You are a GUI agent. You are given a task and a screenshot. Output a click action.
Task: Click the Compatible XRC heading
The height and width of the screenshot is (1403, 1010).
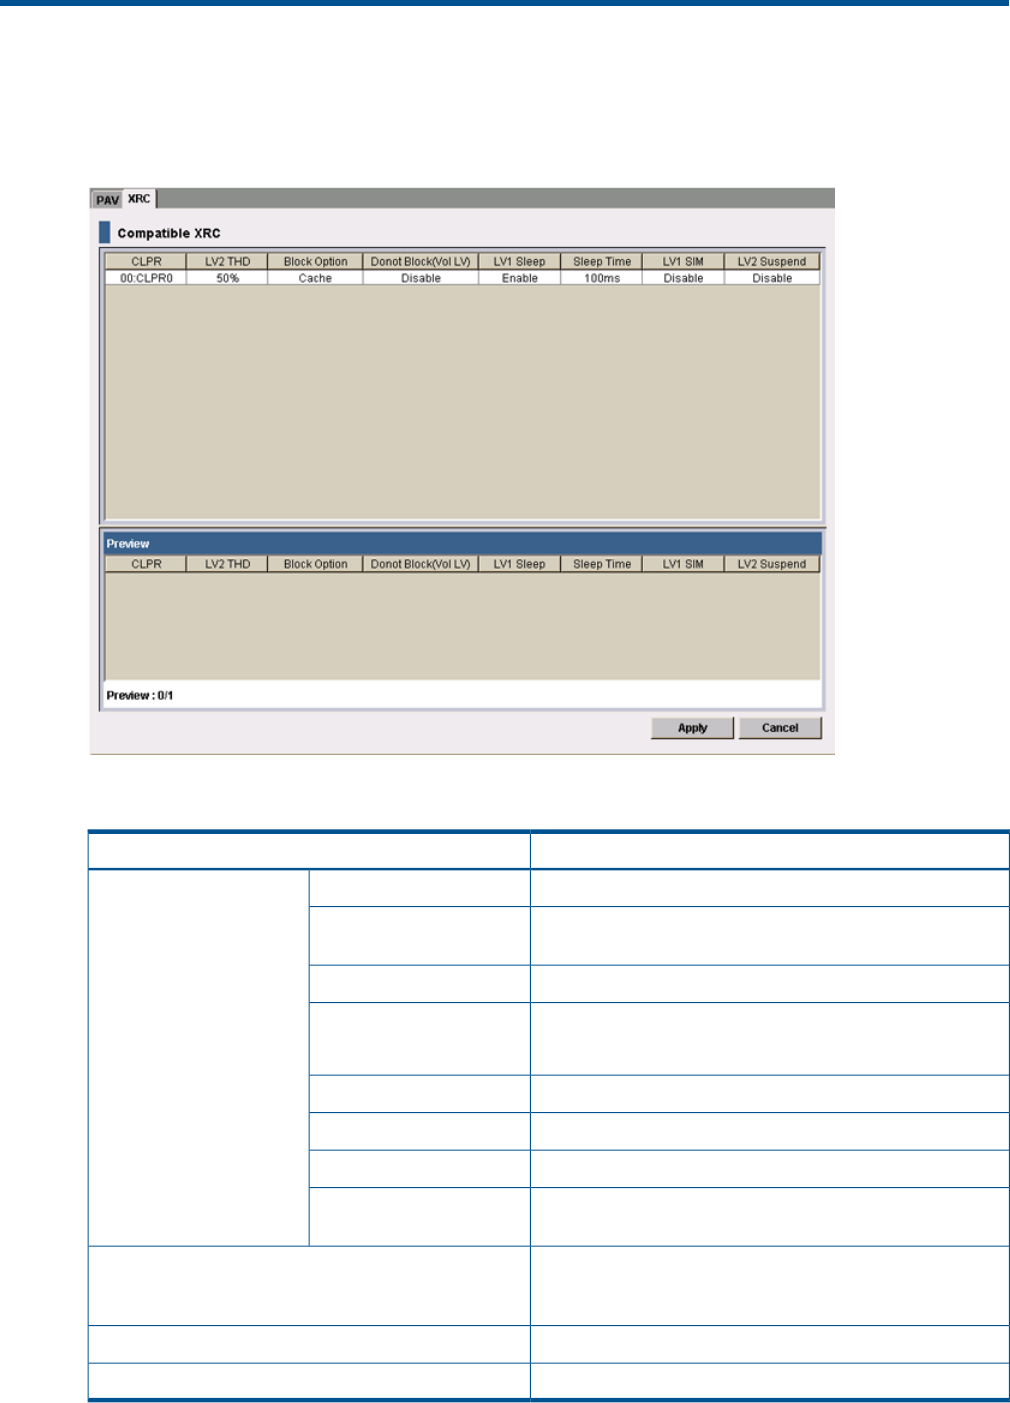coord(169,233)
